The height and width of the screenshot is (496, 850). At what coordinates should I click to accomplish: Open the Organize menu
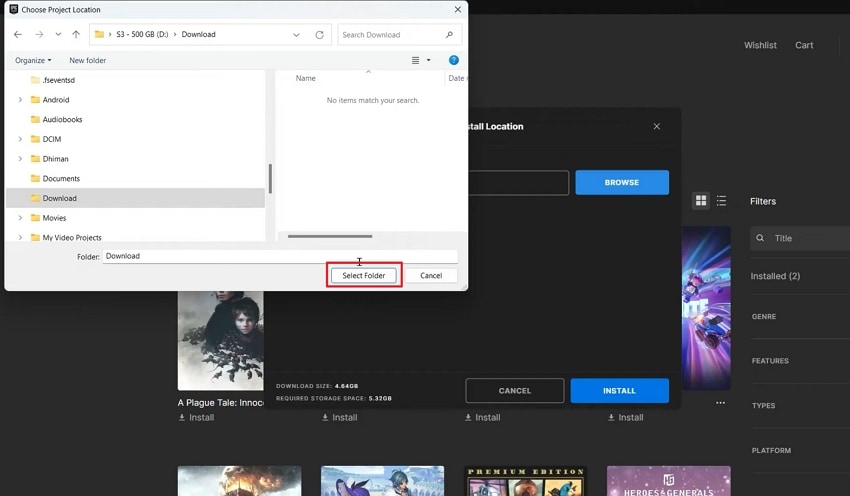click(x=33, y=60)
